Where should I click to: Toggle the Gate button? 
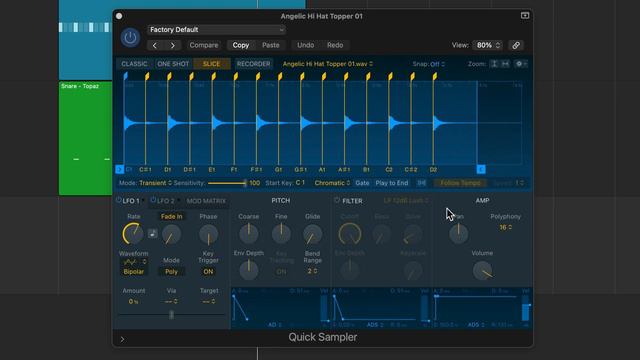362,183
